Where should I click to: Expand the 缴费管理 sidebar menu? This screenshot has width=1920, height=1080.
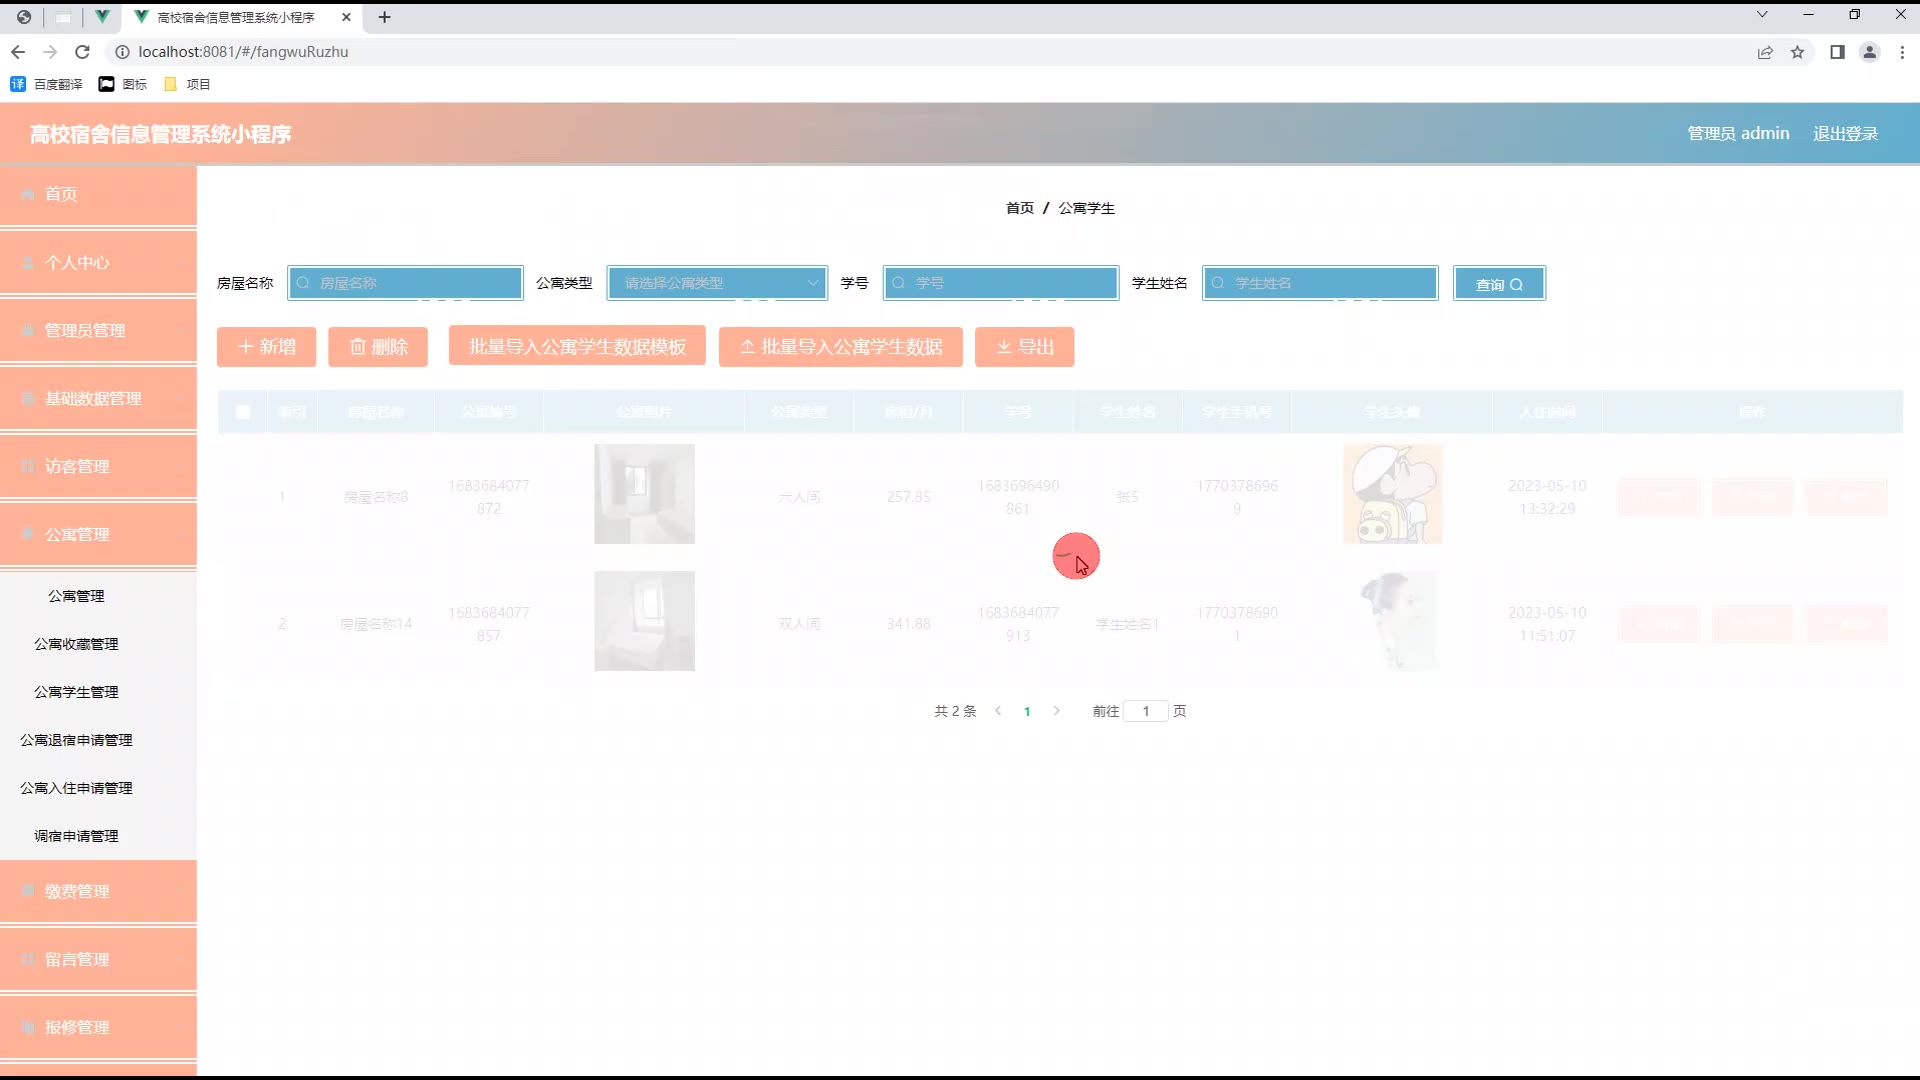pyautogui.click(x=98, y=891)
